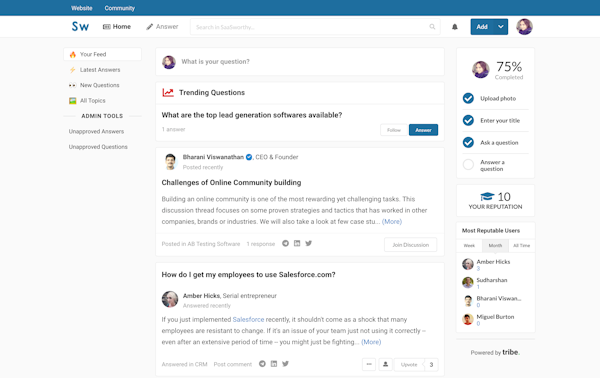Image resolution: width=600 pixels, height=378 pixels.
Task: Open Amber Hicks in reputable users
Action: tap(493, 262)
